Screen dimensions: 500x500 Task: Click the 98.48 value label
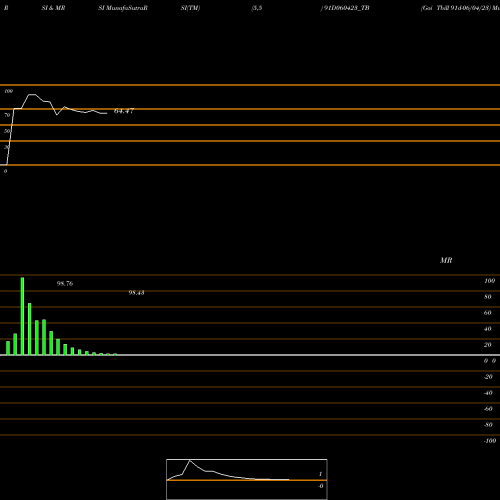pyautogui.click(x=136, y=293)
